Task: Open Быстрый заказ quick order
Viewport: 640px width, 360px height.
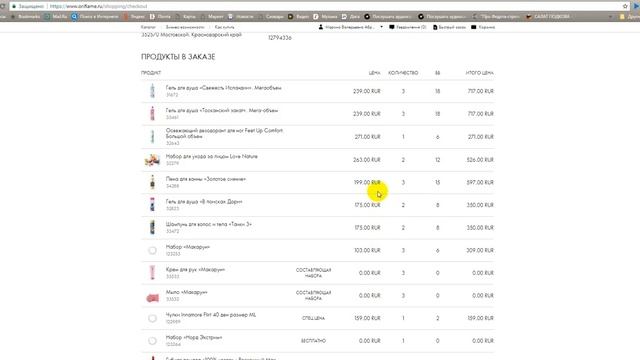Action: pos(449,27)
